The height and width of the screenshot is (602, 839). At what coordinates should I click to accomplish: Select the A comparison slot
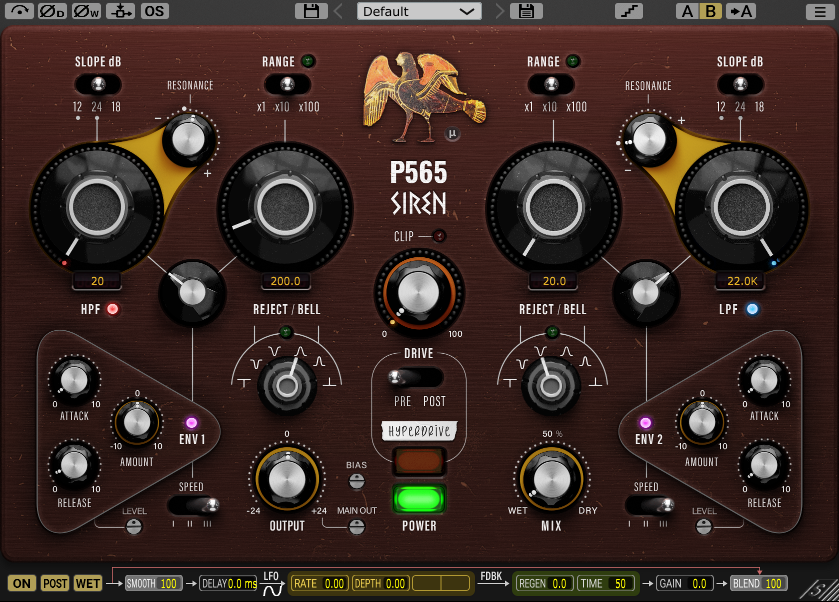pyautogui.click(x=687, y=11)
